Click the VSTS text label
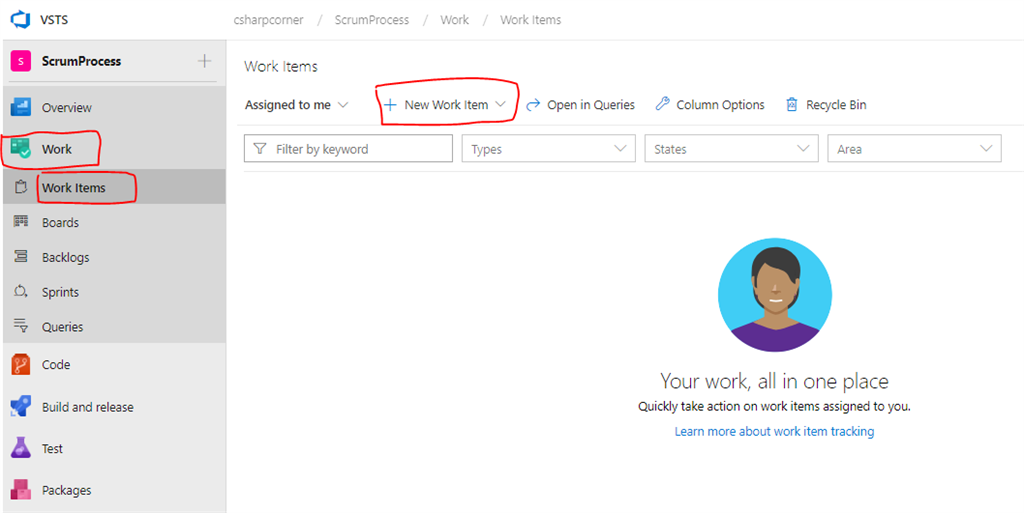 point(54,20)
